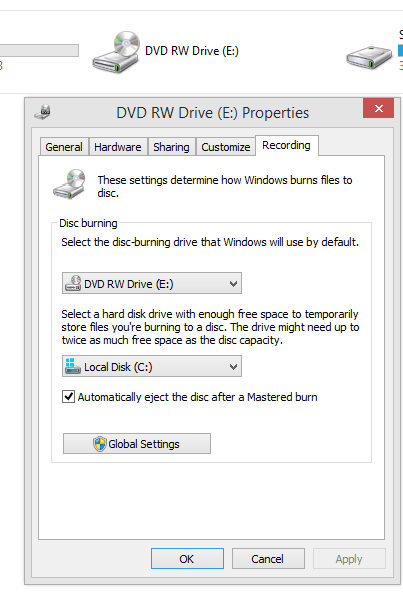
Task: Click the disc drive icon beside the description text
Action: [69, 184]
